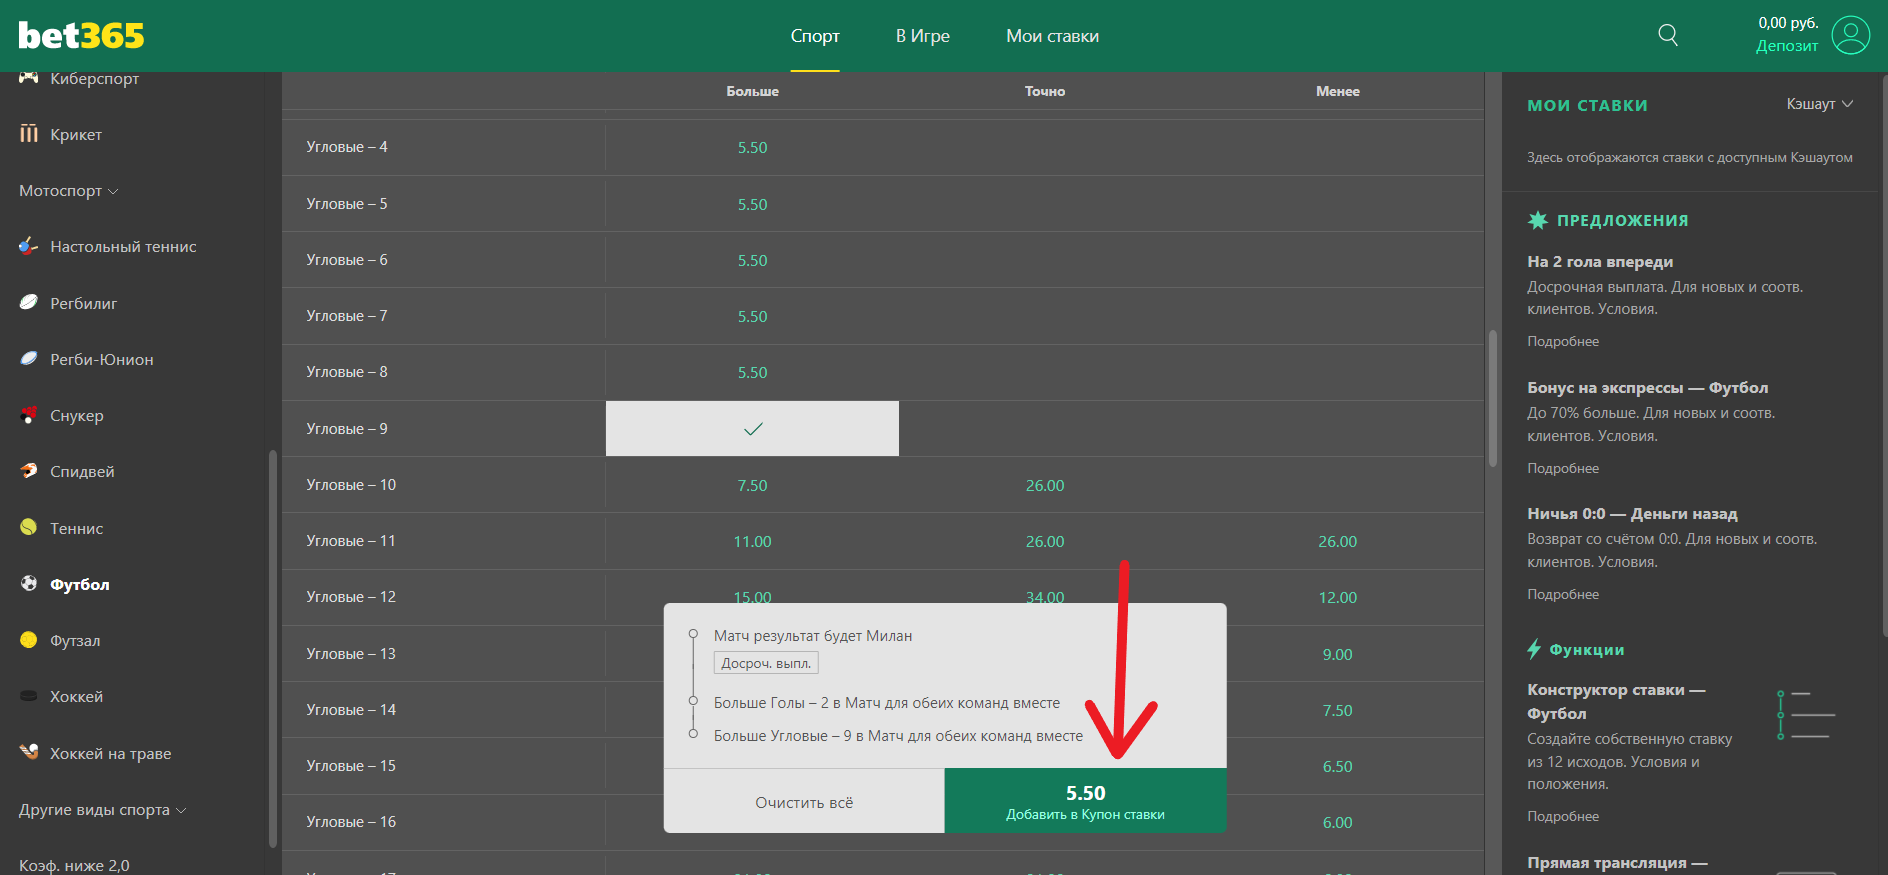Viewport: 1888px width, 875px height.
Task: Open the My Bets tab
Action: coord(1052,36)
